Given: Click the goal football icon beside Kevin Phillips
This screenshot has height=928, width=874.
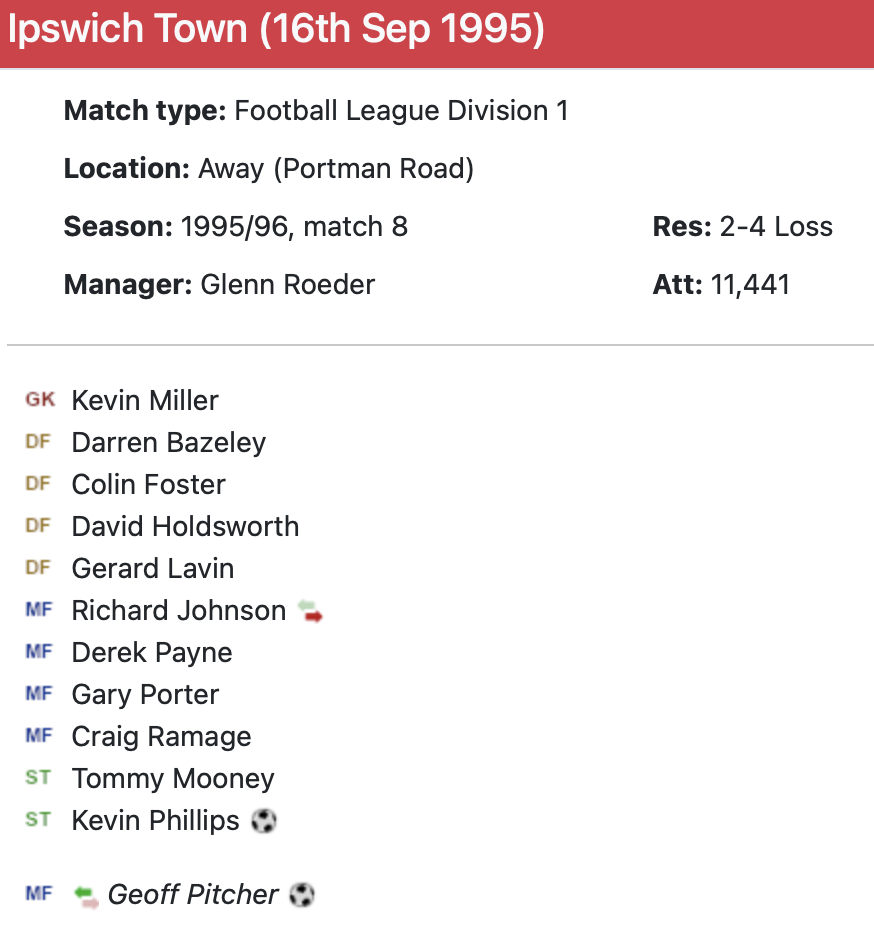Looking at the screenshot, I should (264, 821).
